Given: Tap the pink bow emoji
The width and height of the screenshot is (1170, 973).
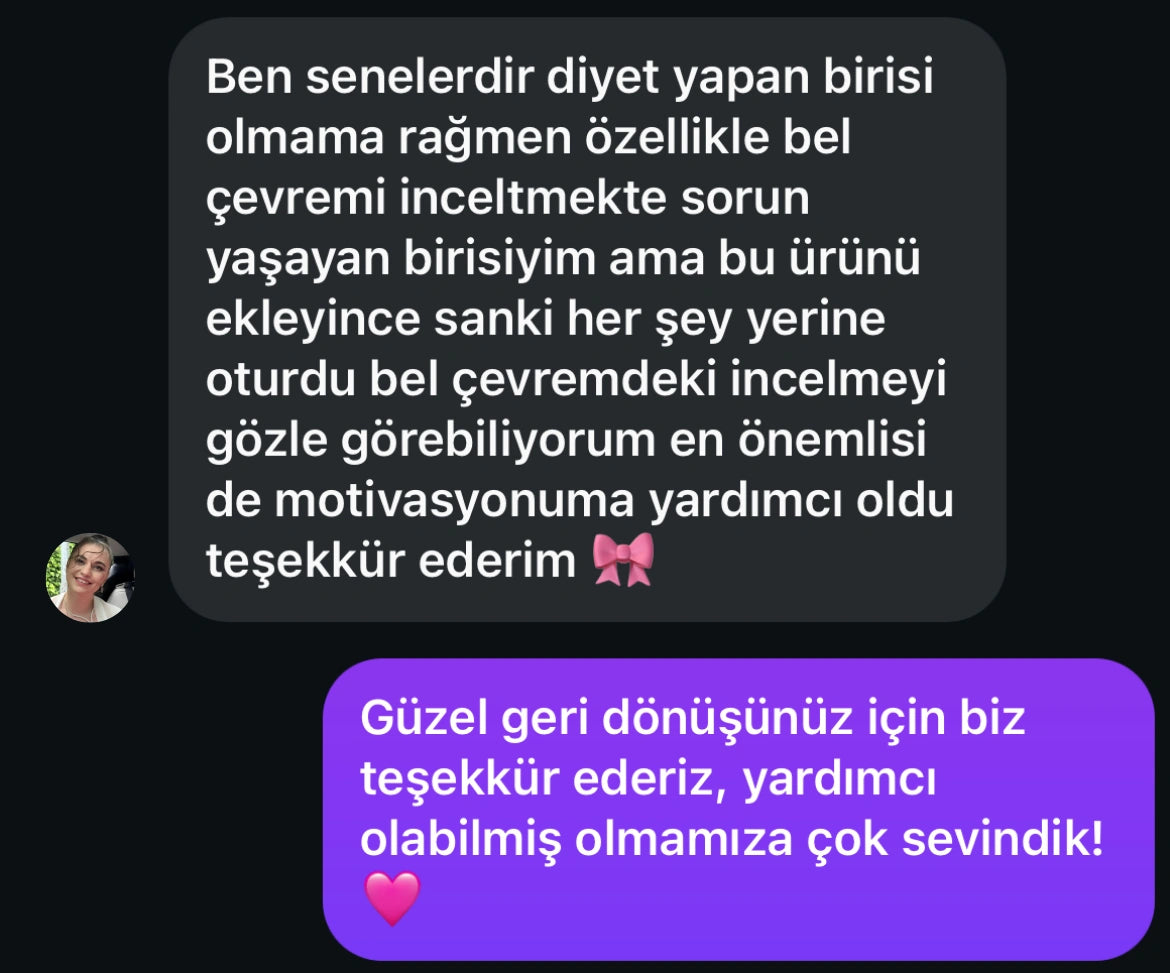Looking at the screenshot, I should pyautogui.click(x=623, y=559).
